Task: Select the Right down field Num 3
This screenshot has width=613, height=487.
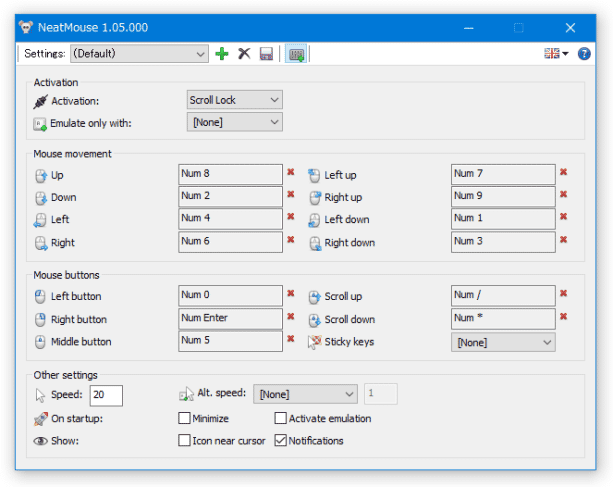Action: tap(503, 242)
